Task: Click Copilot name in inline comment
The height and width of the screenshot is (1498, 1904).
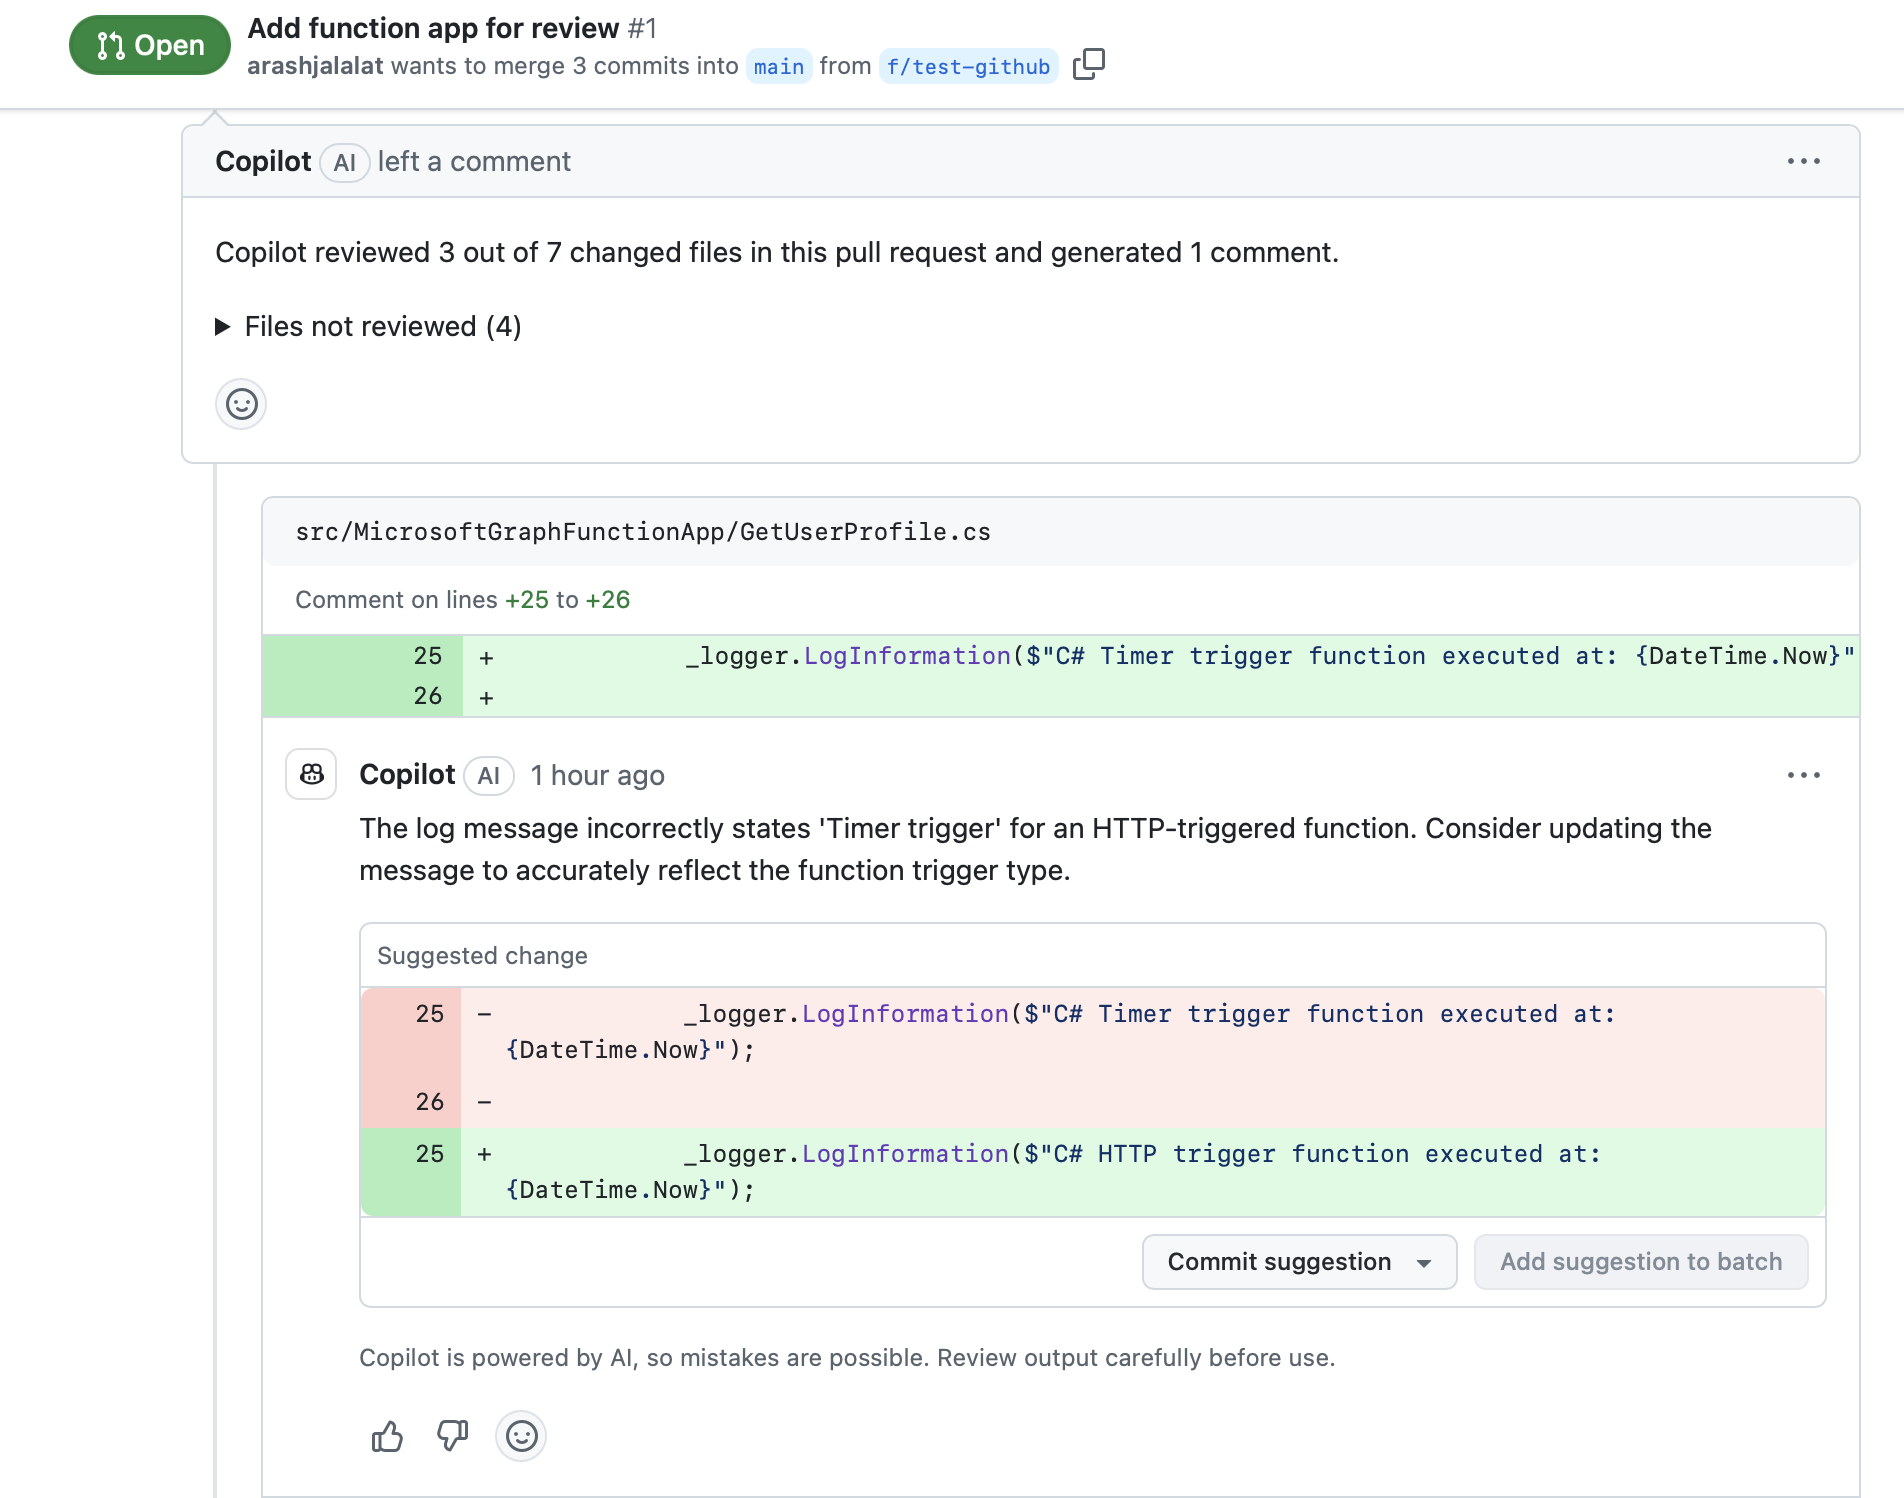Action: pos(407,775)
